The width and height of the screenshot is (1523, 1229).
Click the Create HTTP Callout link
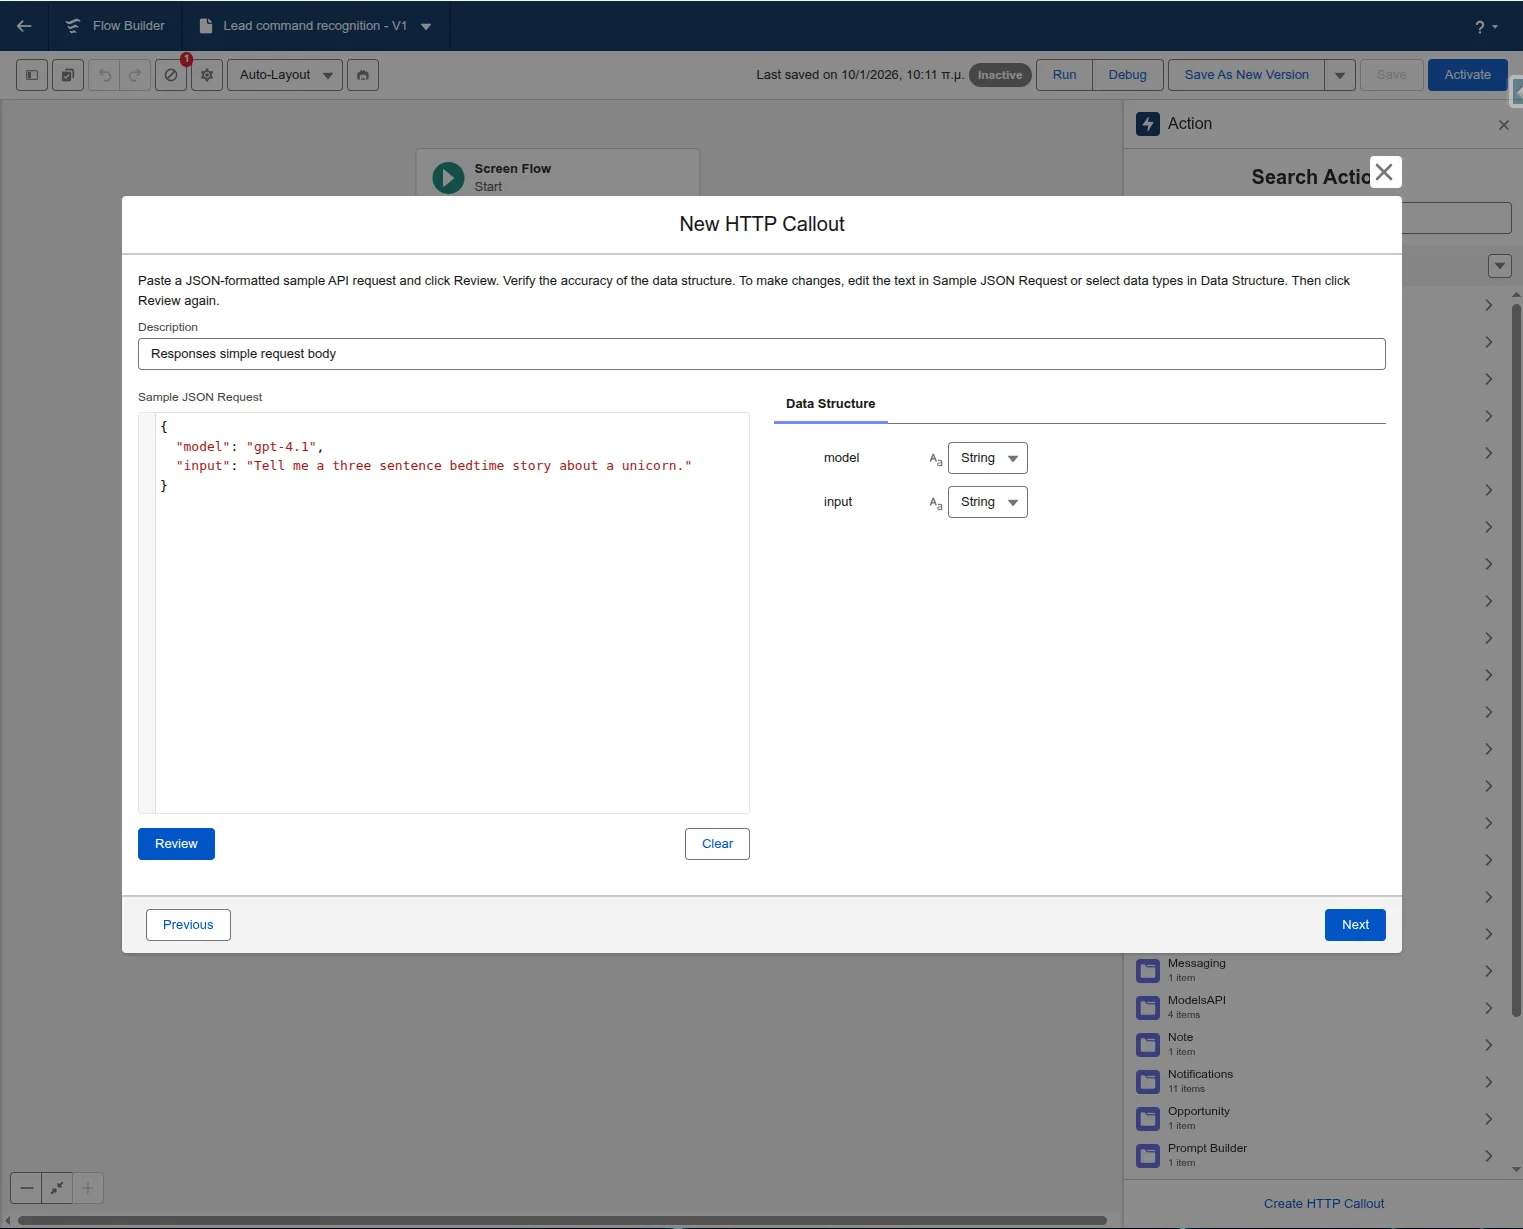[x=1324, y=1203]
